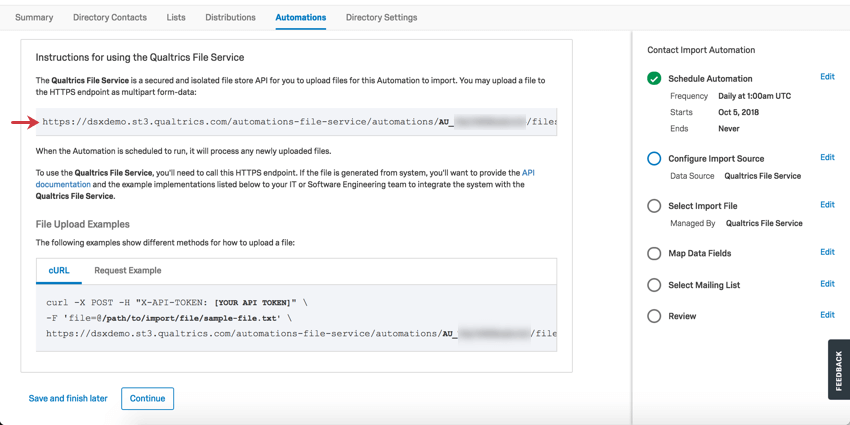The height and width of the screenshot is (425, 850).
Task: Select the Automations tab
Action: coord(301,17)
